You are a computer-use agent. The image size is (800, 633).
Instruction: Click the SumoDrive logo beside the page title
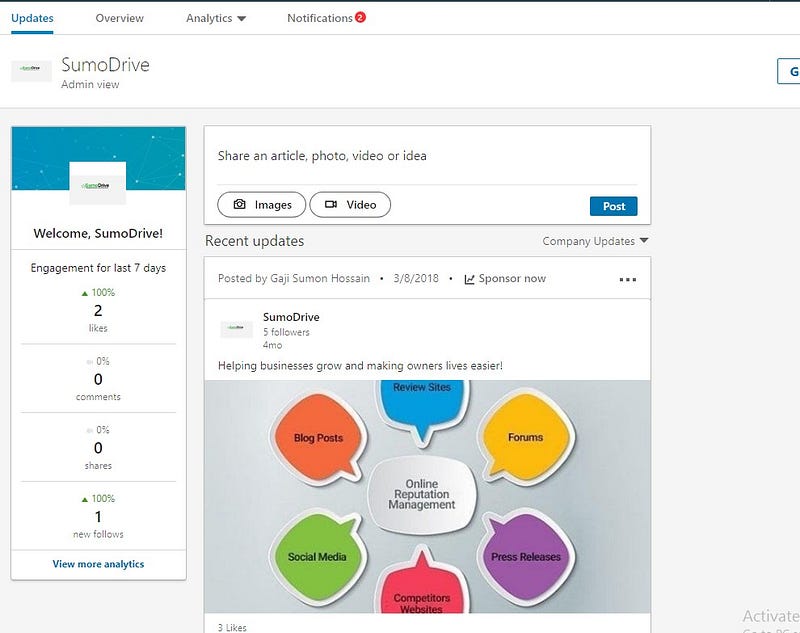coord(31,70)
